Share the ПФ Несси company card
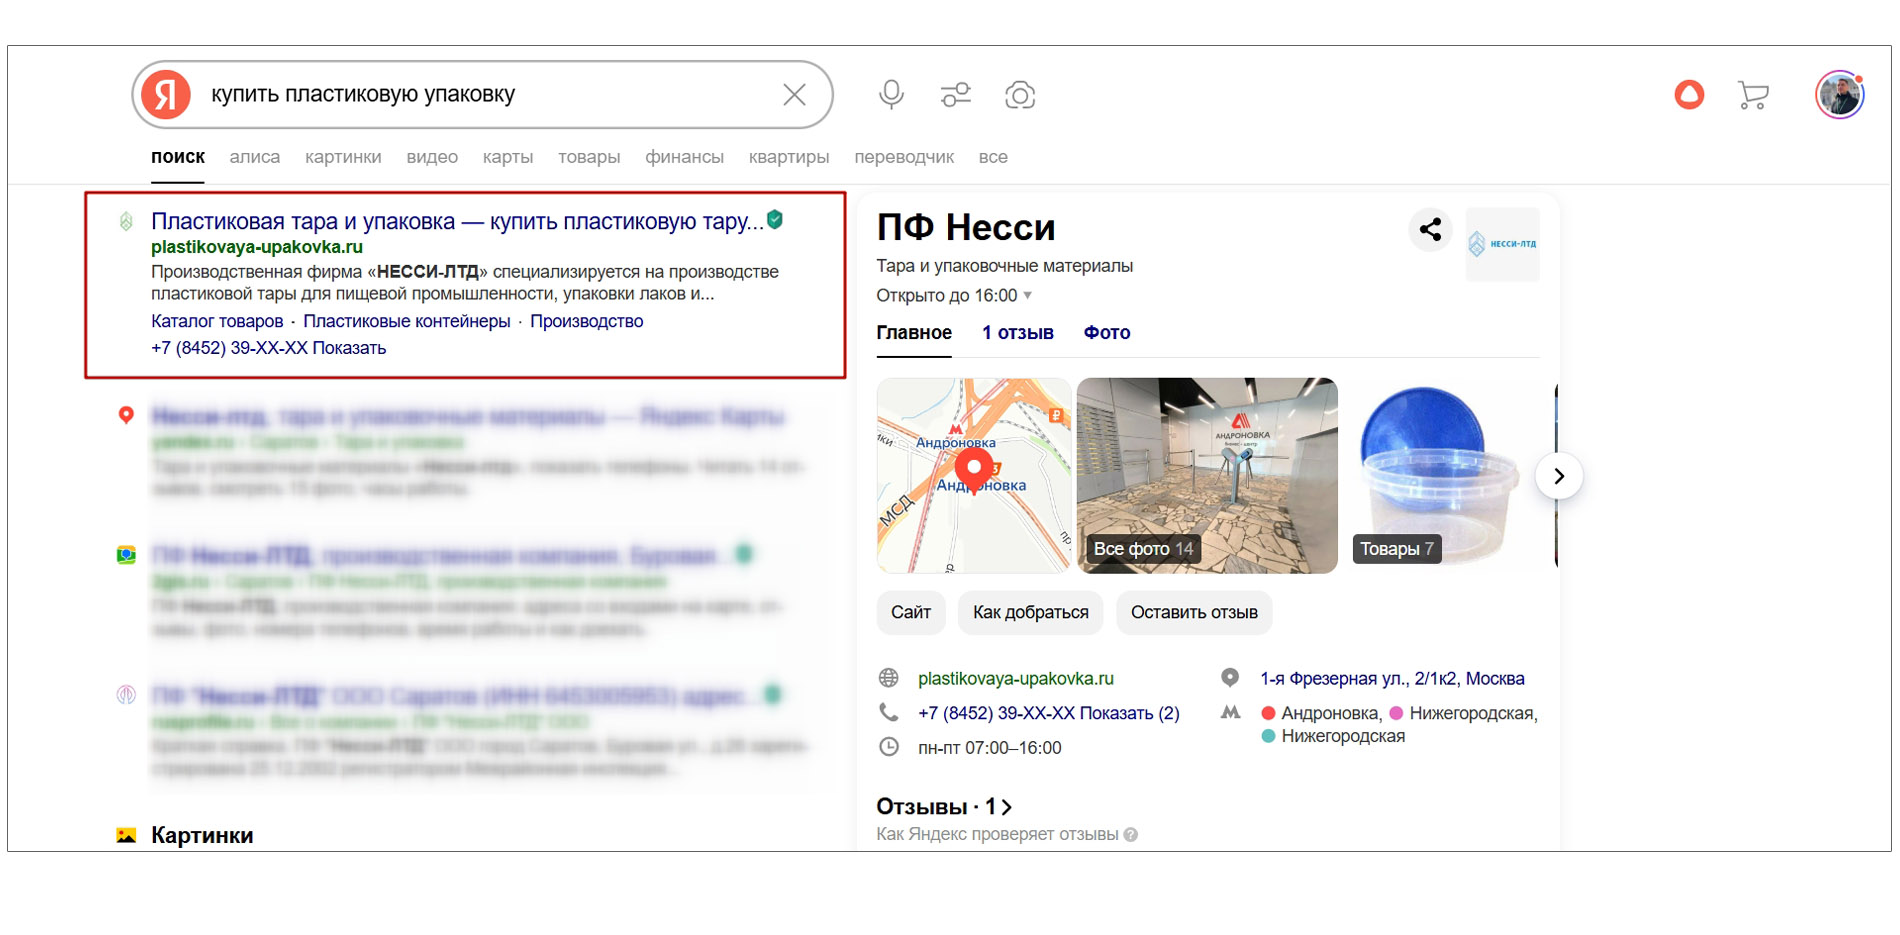 click(x=1430, y=229)
